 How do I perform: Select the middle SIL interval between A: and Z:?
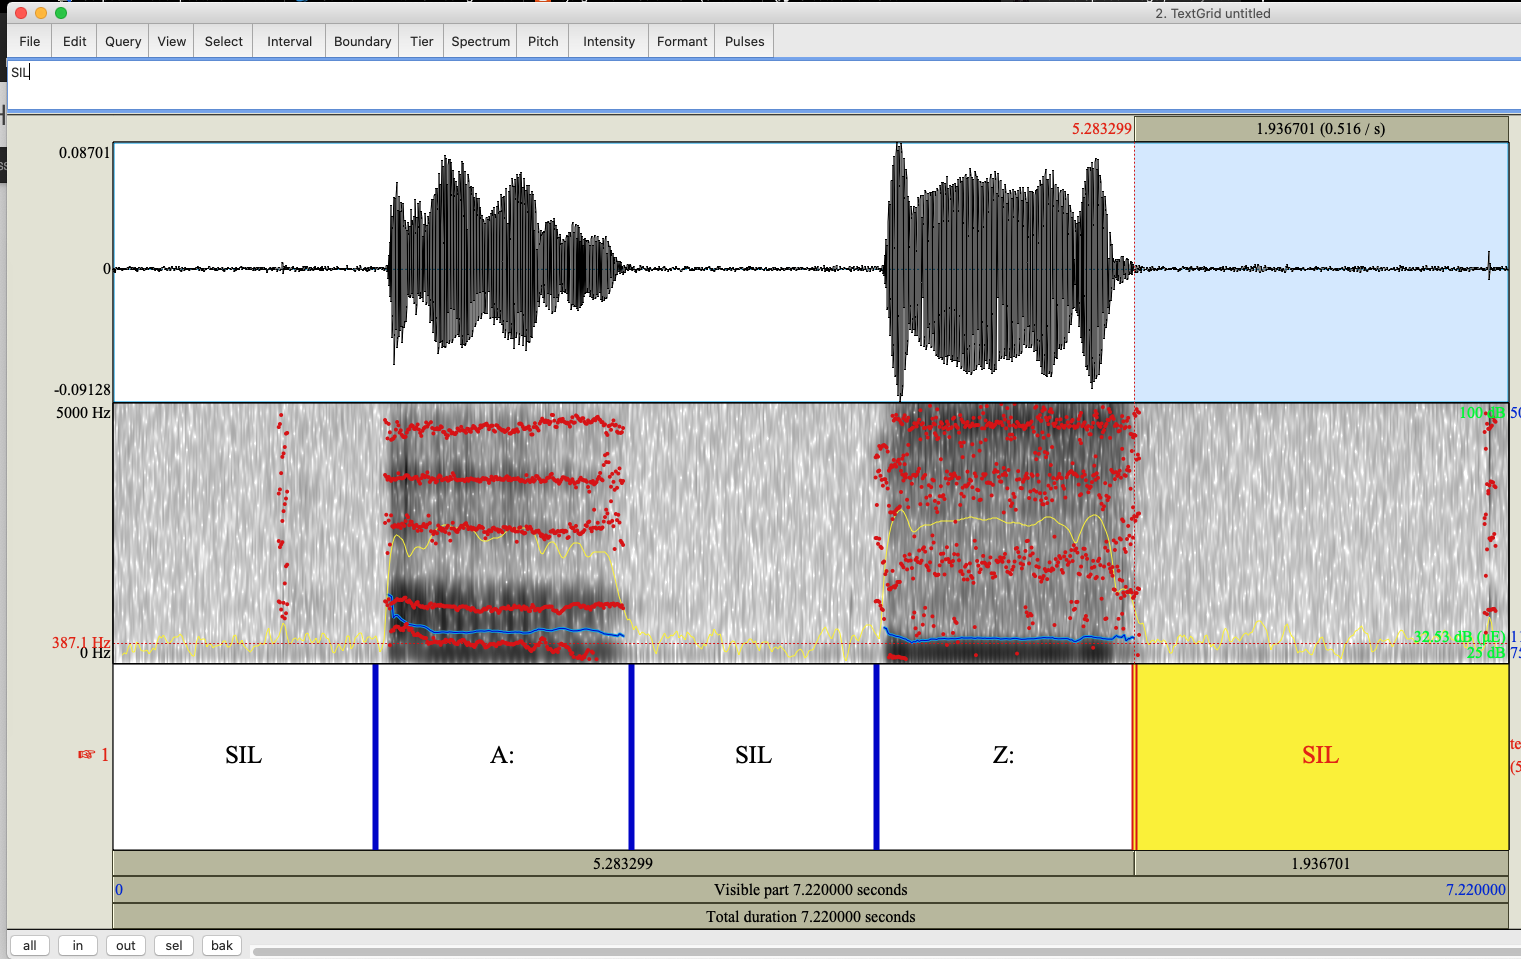(753, 756)
